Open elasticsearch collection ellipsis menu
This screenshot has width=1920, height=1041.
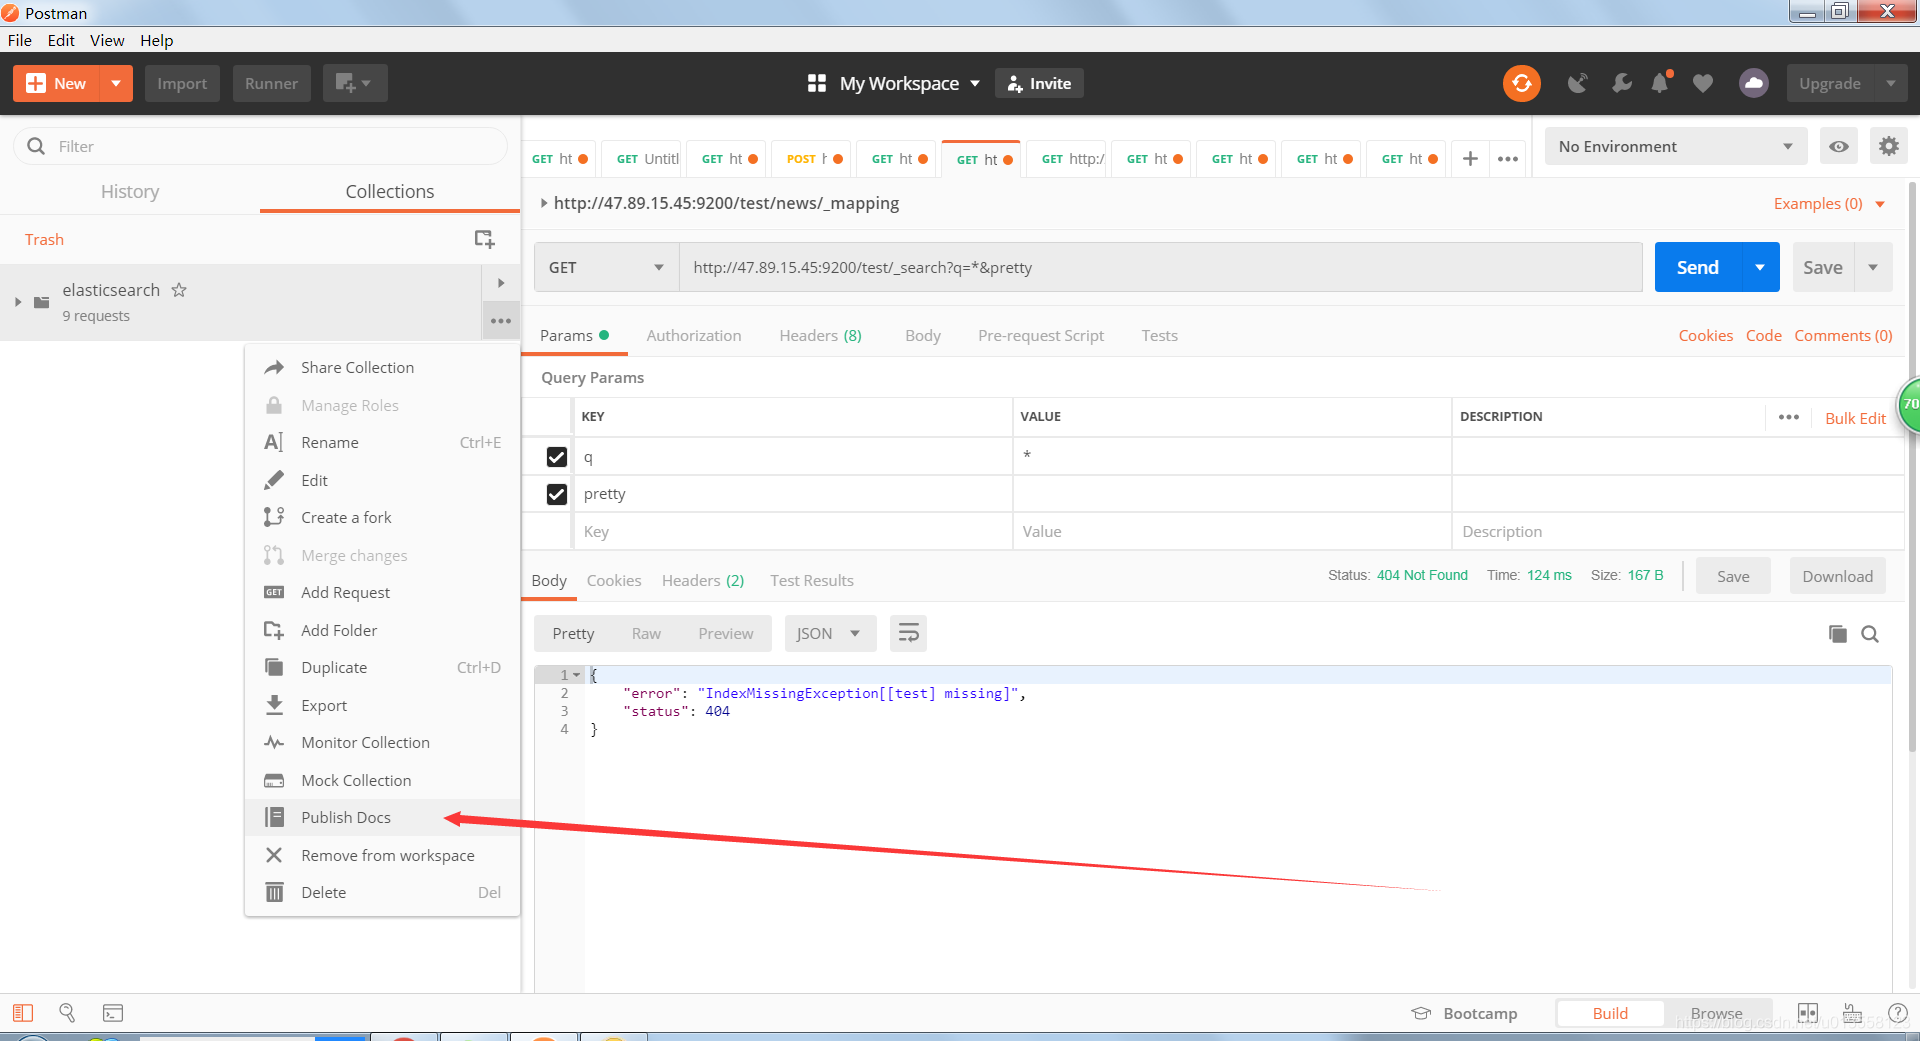pos(501,321)
